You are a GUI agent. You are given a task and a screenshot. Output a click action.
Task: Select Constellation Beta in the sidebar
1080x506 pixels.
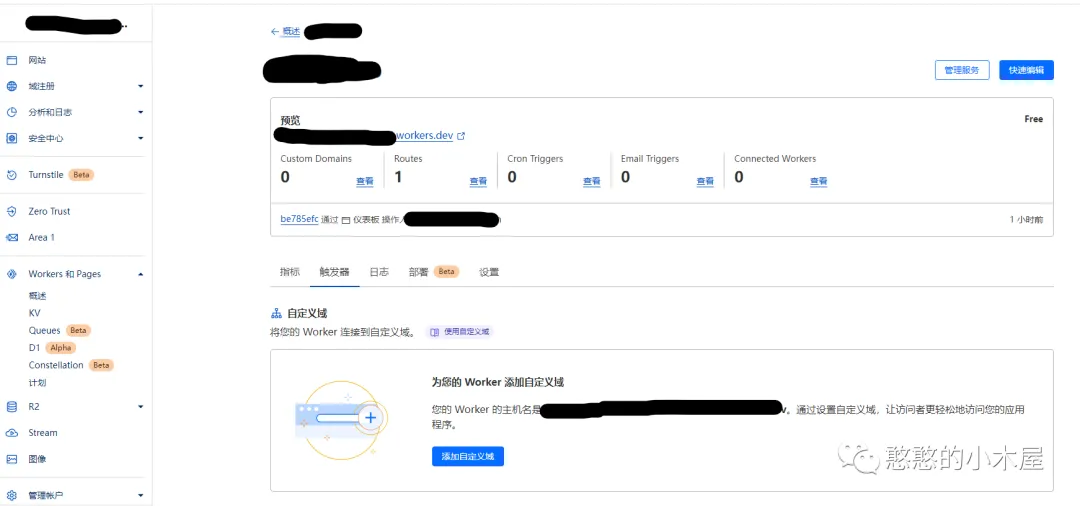coord(71,365)
